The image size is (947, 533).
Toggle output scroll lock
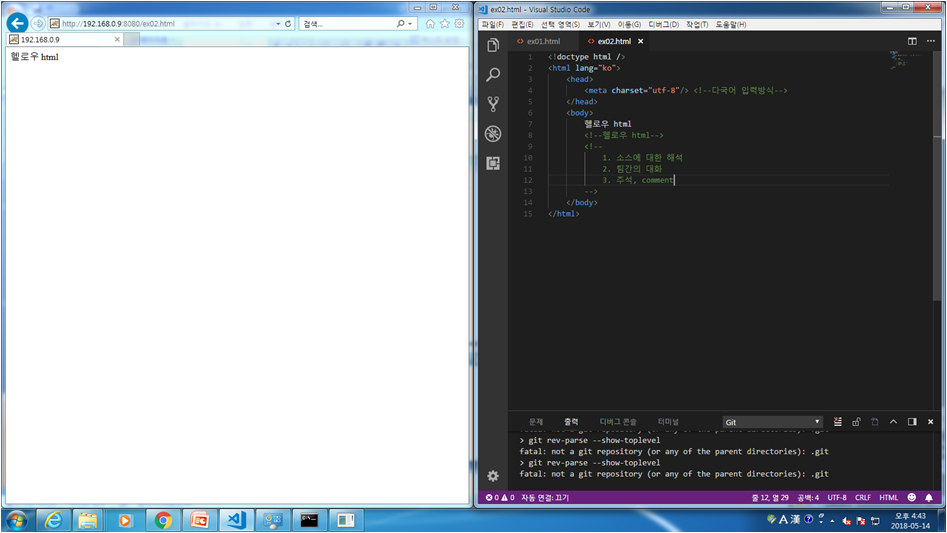[856, 422]
